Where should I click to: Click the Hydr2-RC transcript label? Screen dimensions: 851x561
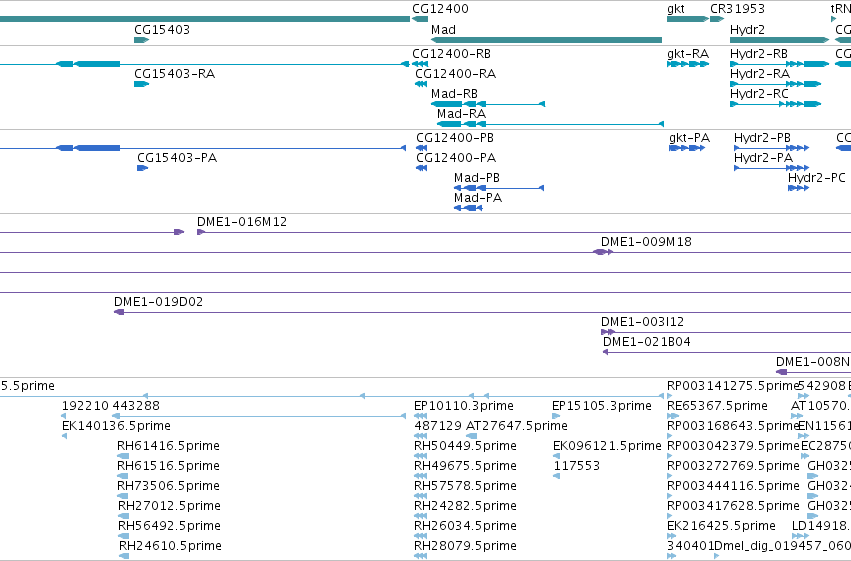(x=759, y=94)
